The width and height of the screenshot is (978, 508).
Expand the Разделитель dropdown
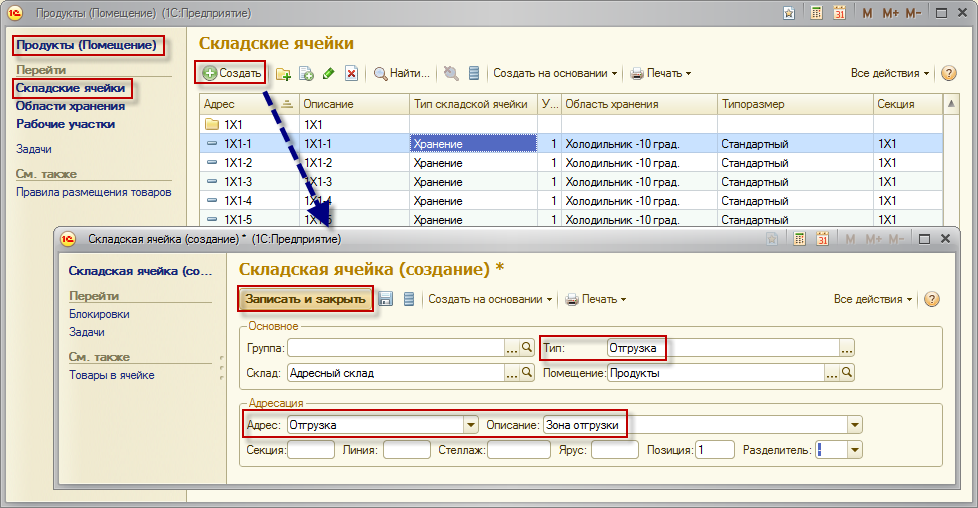tap(854, 450)
